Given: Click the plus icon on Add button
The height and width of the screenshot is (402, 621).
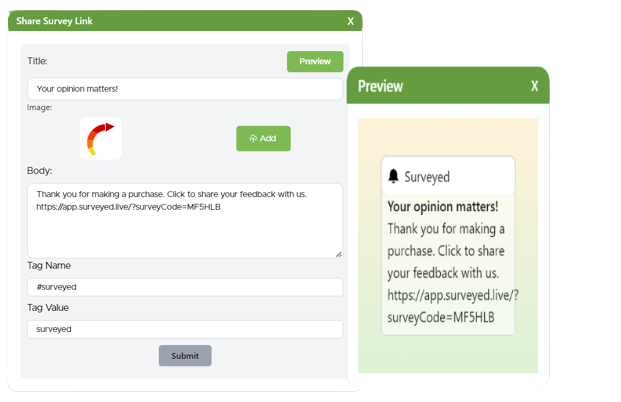Looking at the screenshot, I should [x=253, y=139].
